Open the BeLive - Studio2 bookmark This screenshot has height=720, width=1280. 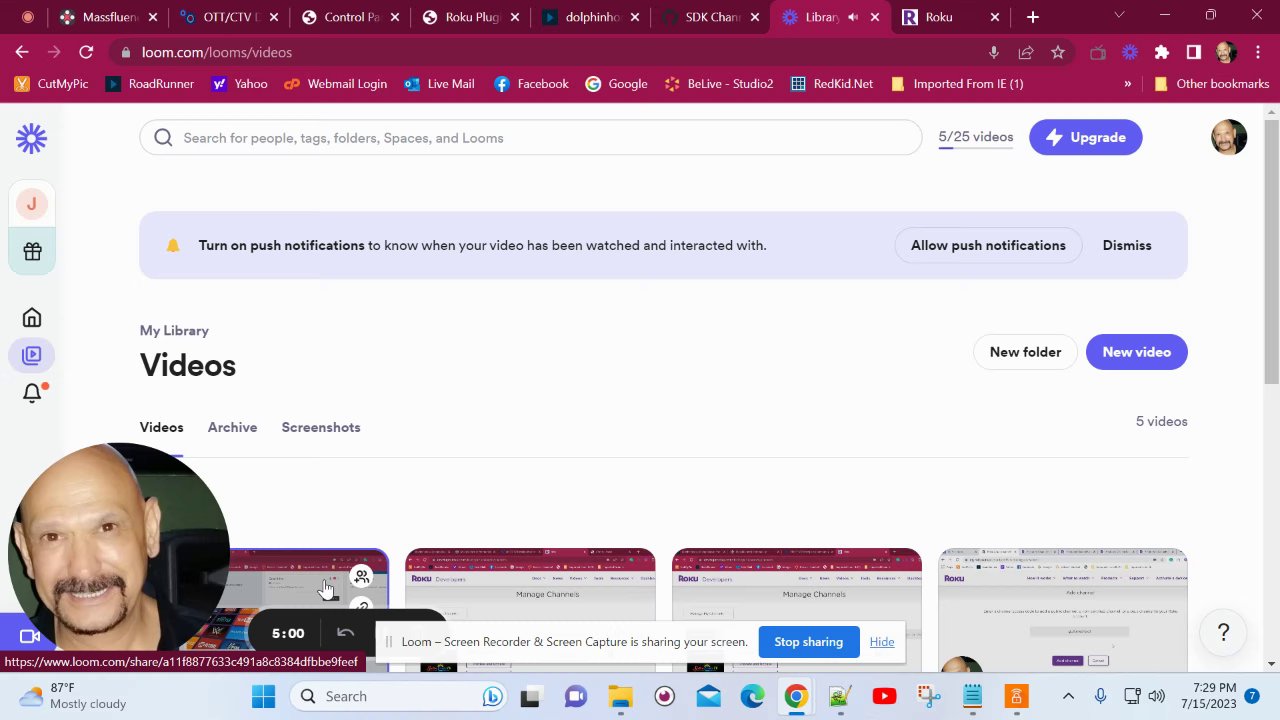(x=718, y=84)
